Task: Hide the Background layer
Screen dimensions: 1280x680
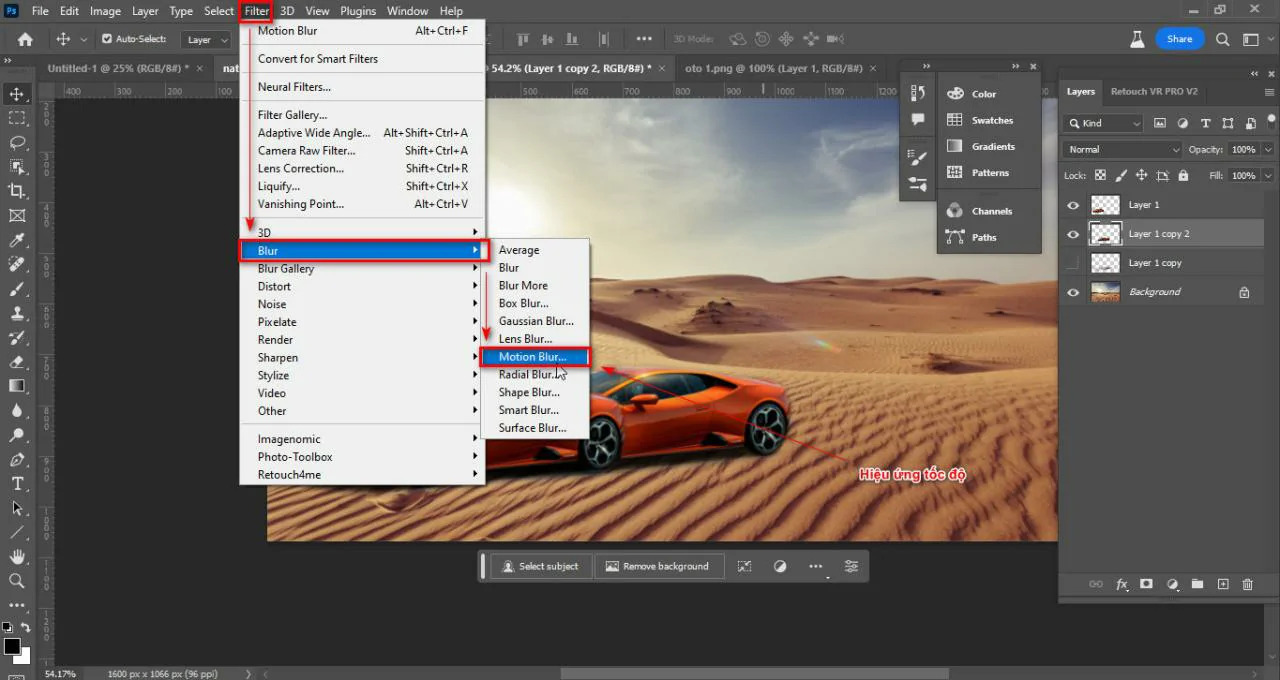Action: point(1072,291)
